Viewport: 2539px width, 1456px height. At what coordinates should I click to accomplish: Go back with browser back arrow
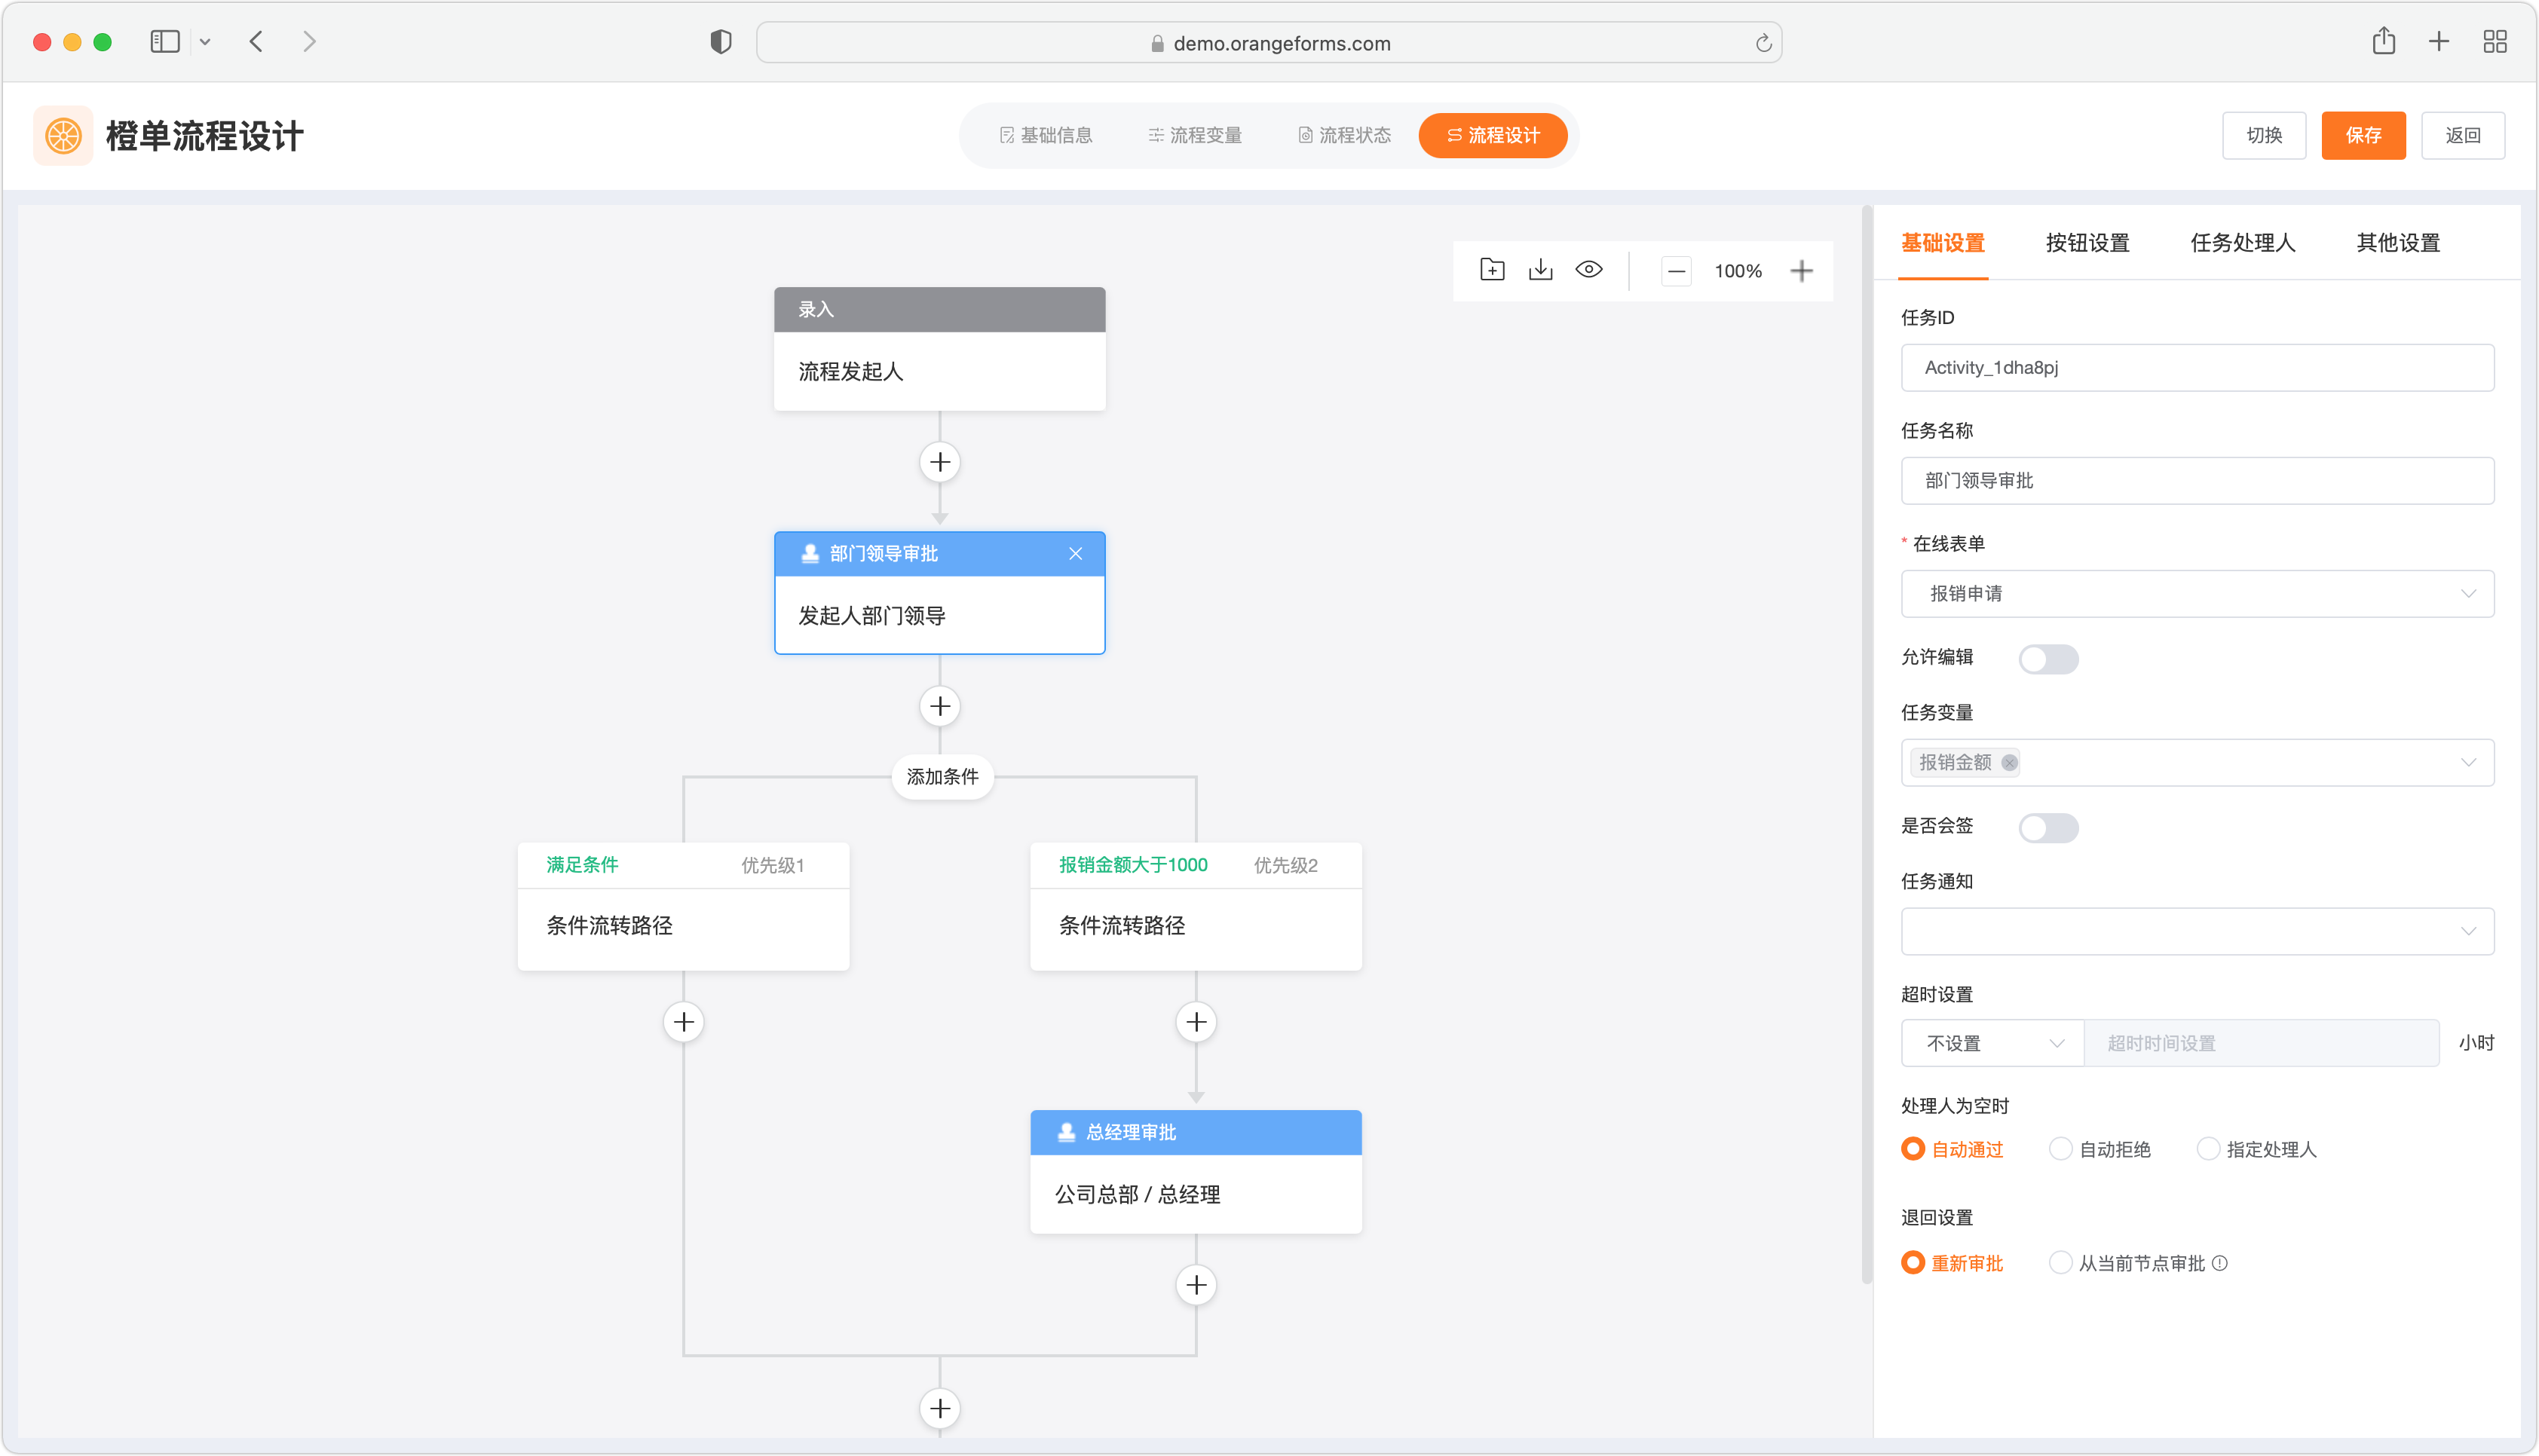[x=256, y=42]
